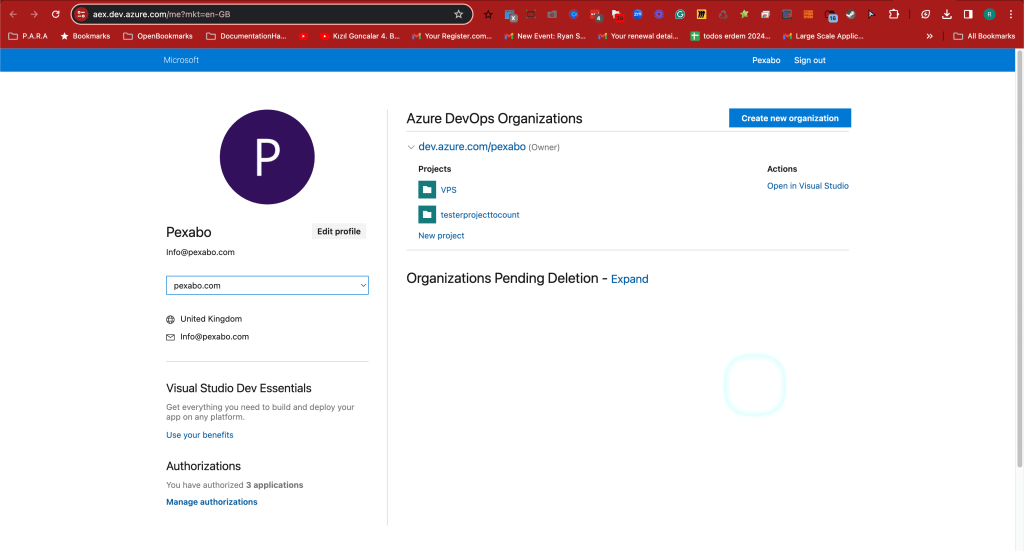
Task: Click the Info@pexabo.com text beside envelope
Action: [214, 337]
